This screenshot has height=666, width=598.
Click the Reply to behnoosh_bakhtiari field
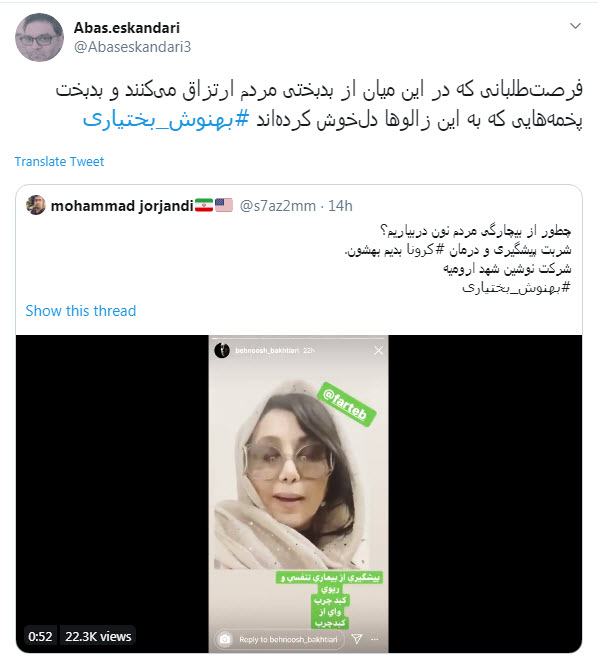(x=288, y=639)
